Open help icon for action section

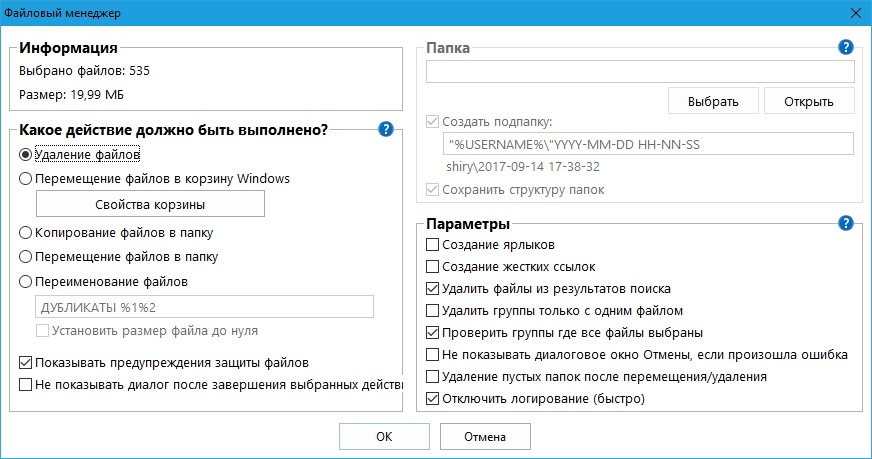(385, 130)
